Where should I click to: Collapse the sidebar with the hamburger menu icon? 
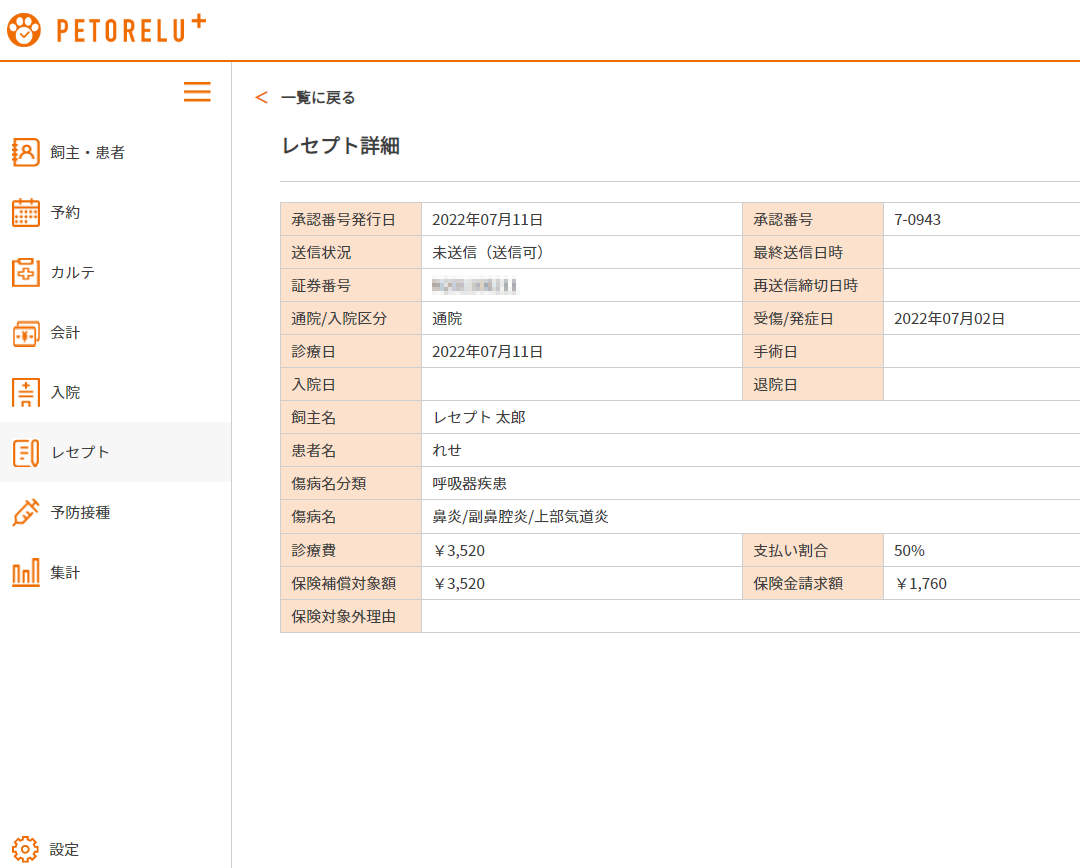pos(197,92)
